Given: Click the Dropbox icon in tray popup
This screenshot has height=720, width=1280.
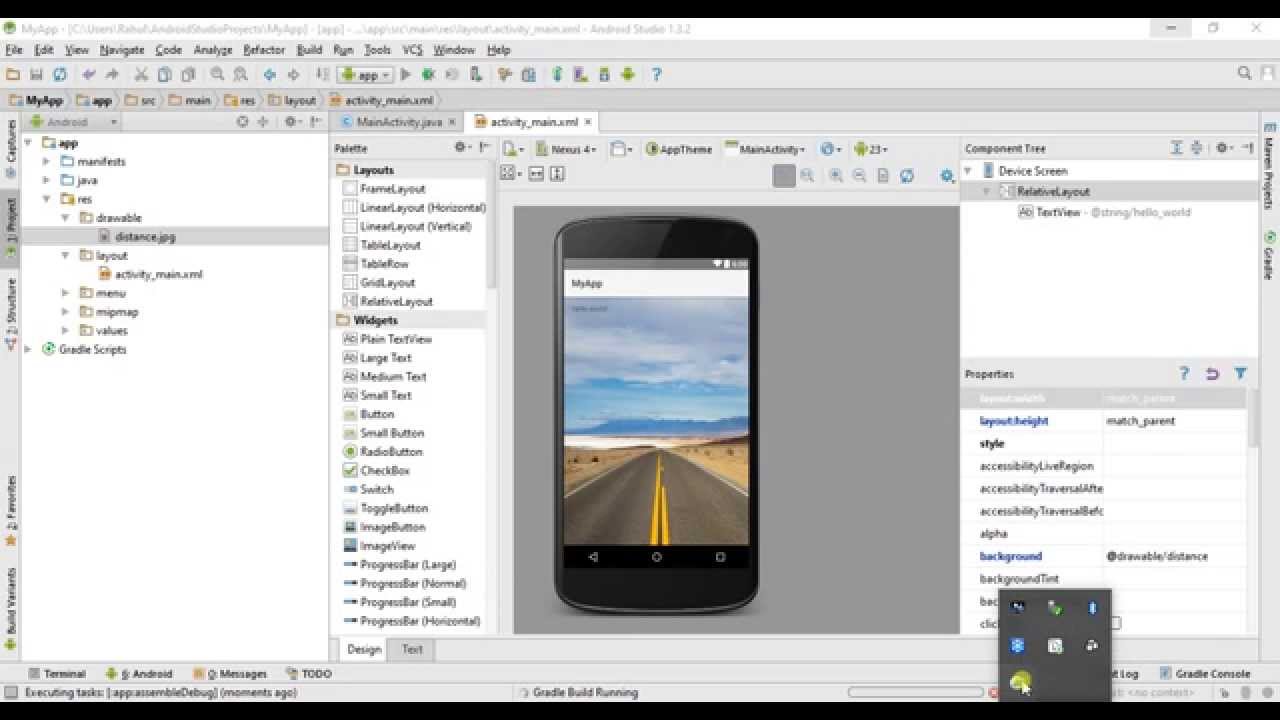Looking at the screenshot, I should tap(1018, 646).
